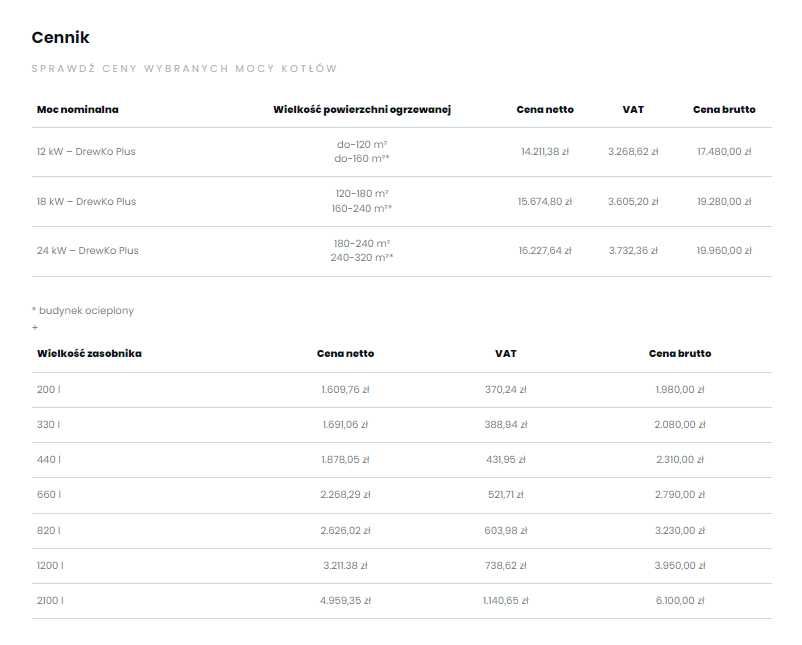The image size is (802, 645).
Task: Click the Cennik page heading
Action: click(x=61, y=38)
